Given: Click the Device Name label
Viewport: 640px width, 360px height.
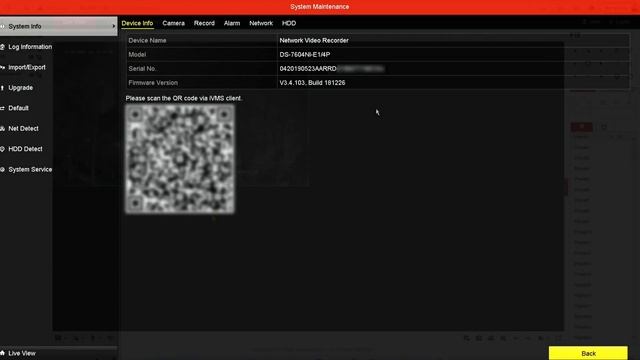Looking at the screenshot, I should [147, 40].
